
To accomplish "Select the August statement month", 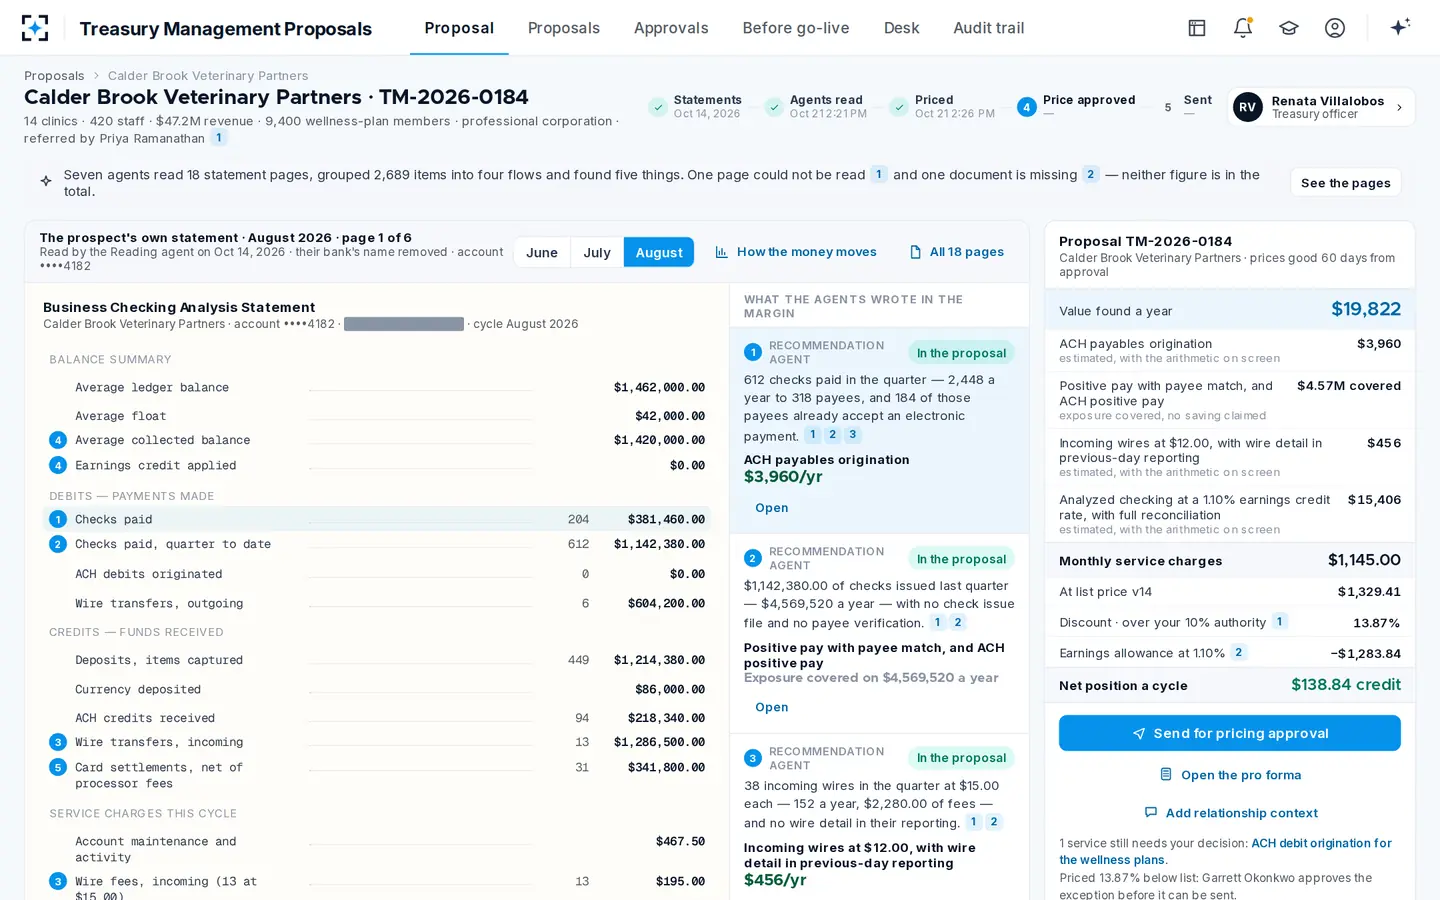I will pyautogui.click(x=659, y=252).
